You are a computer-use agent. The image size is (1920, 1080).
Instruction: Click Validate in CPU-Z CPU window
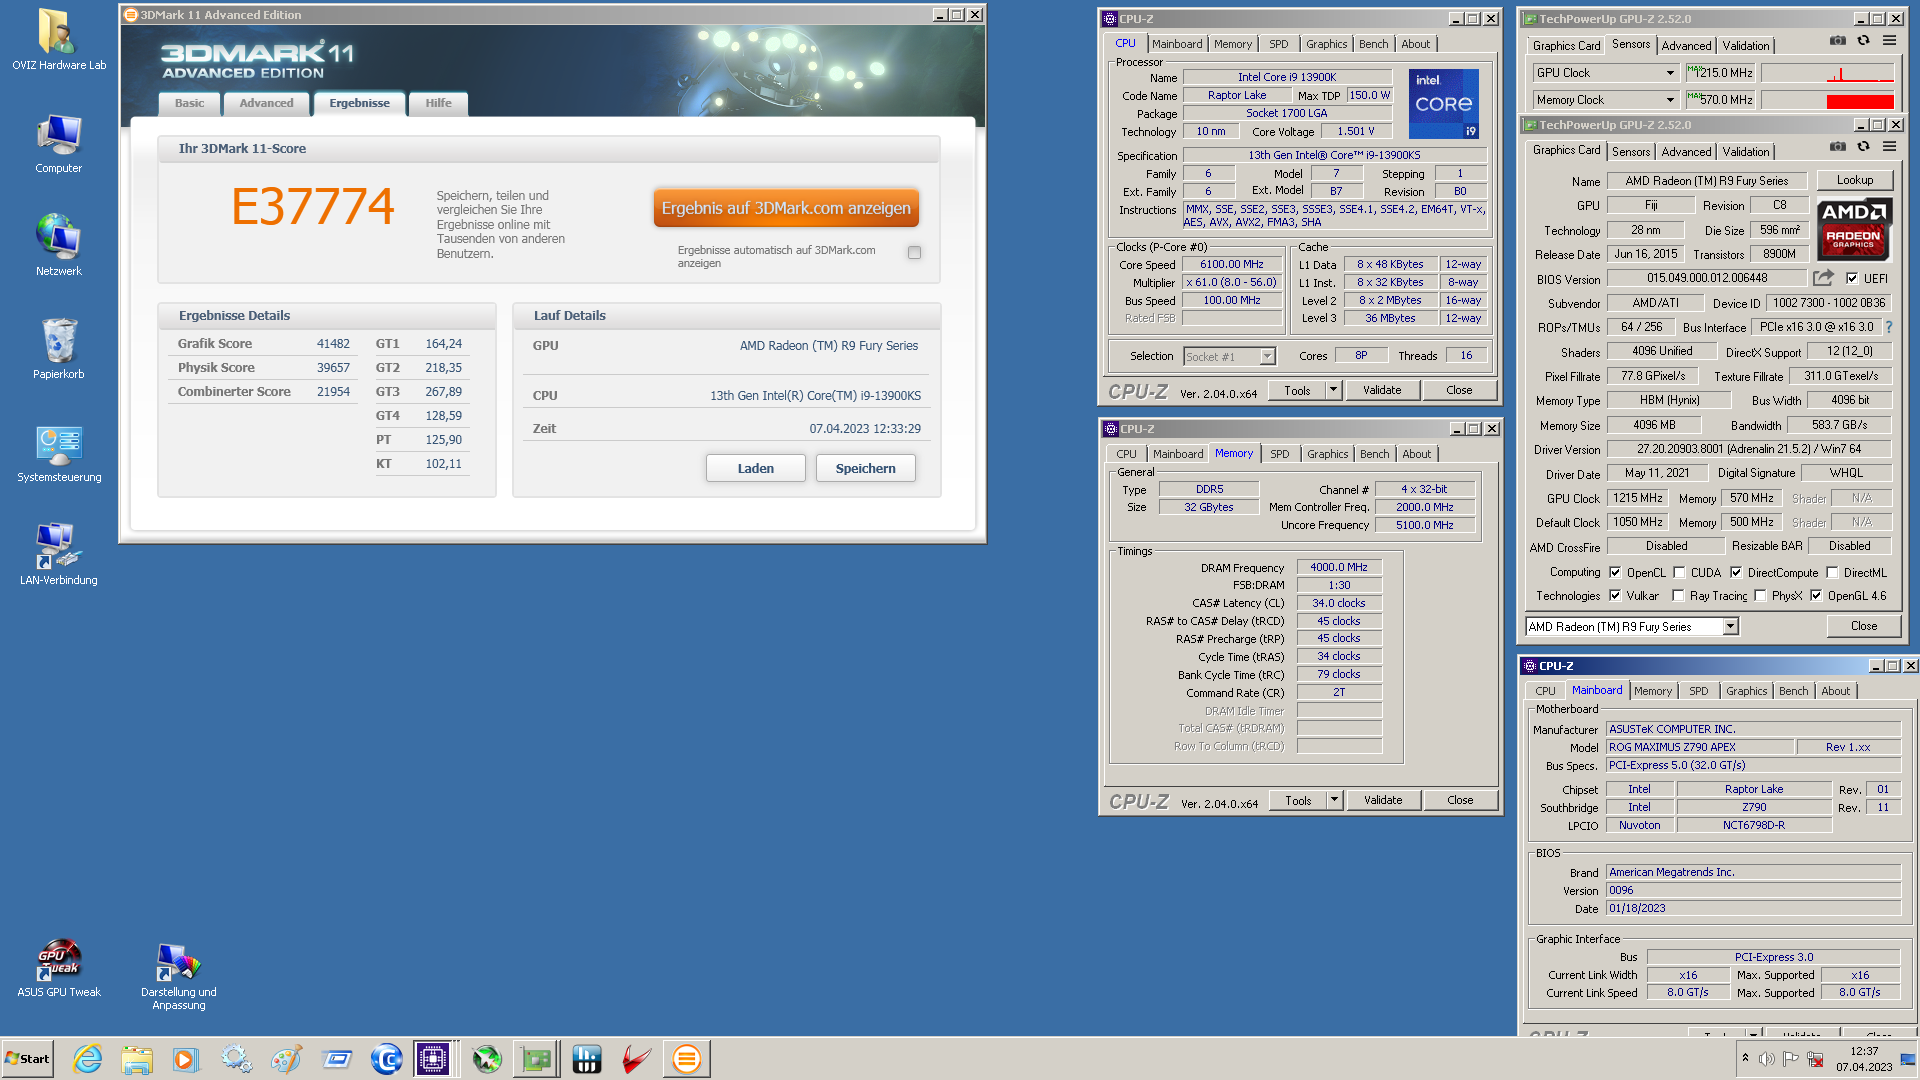[1381, 391]
